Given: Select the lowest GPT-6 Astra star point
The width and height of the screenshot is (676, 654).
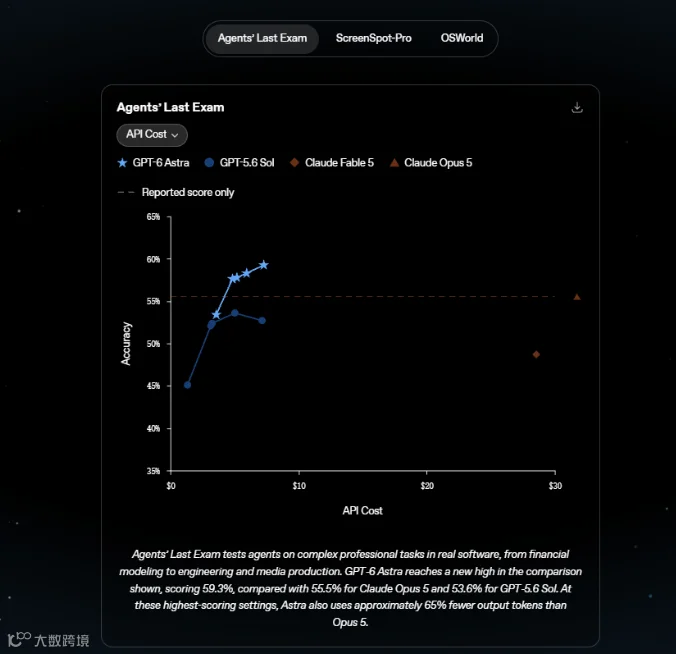Looking at the screenshot, I should 216,315.
